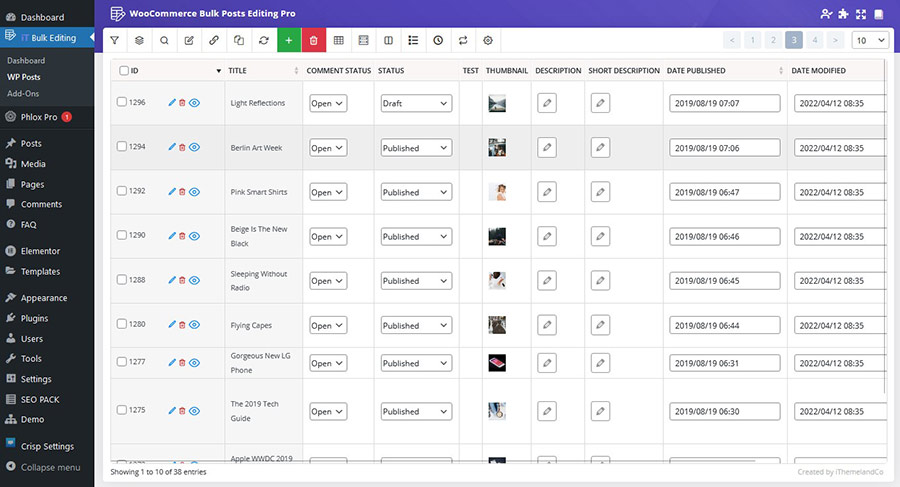This screenshot has height=487, width=900.
Task: Click the duplicate posts toolbar icon
Action: 239,40
